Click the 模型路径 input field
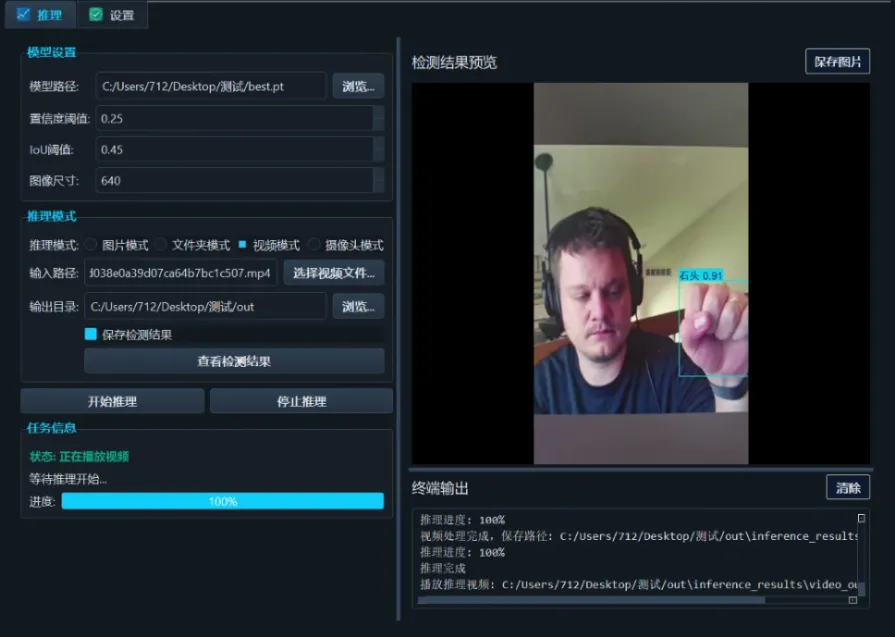The image size is (895, 637). click(x=211, y=86)
